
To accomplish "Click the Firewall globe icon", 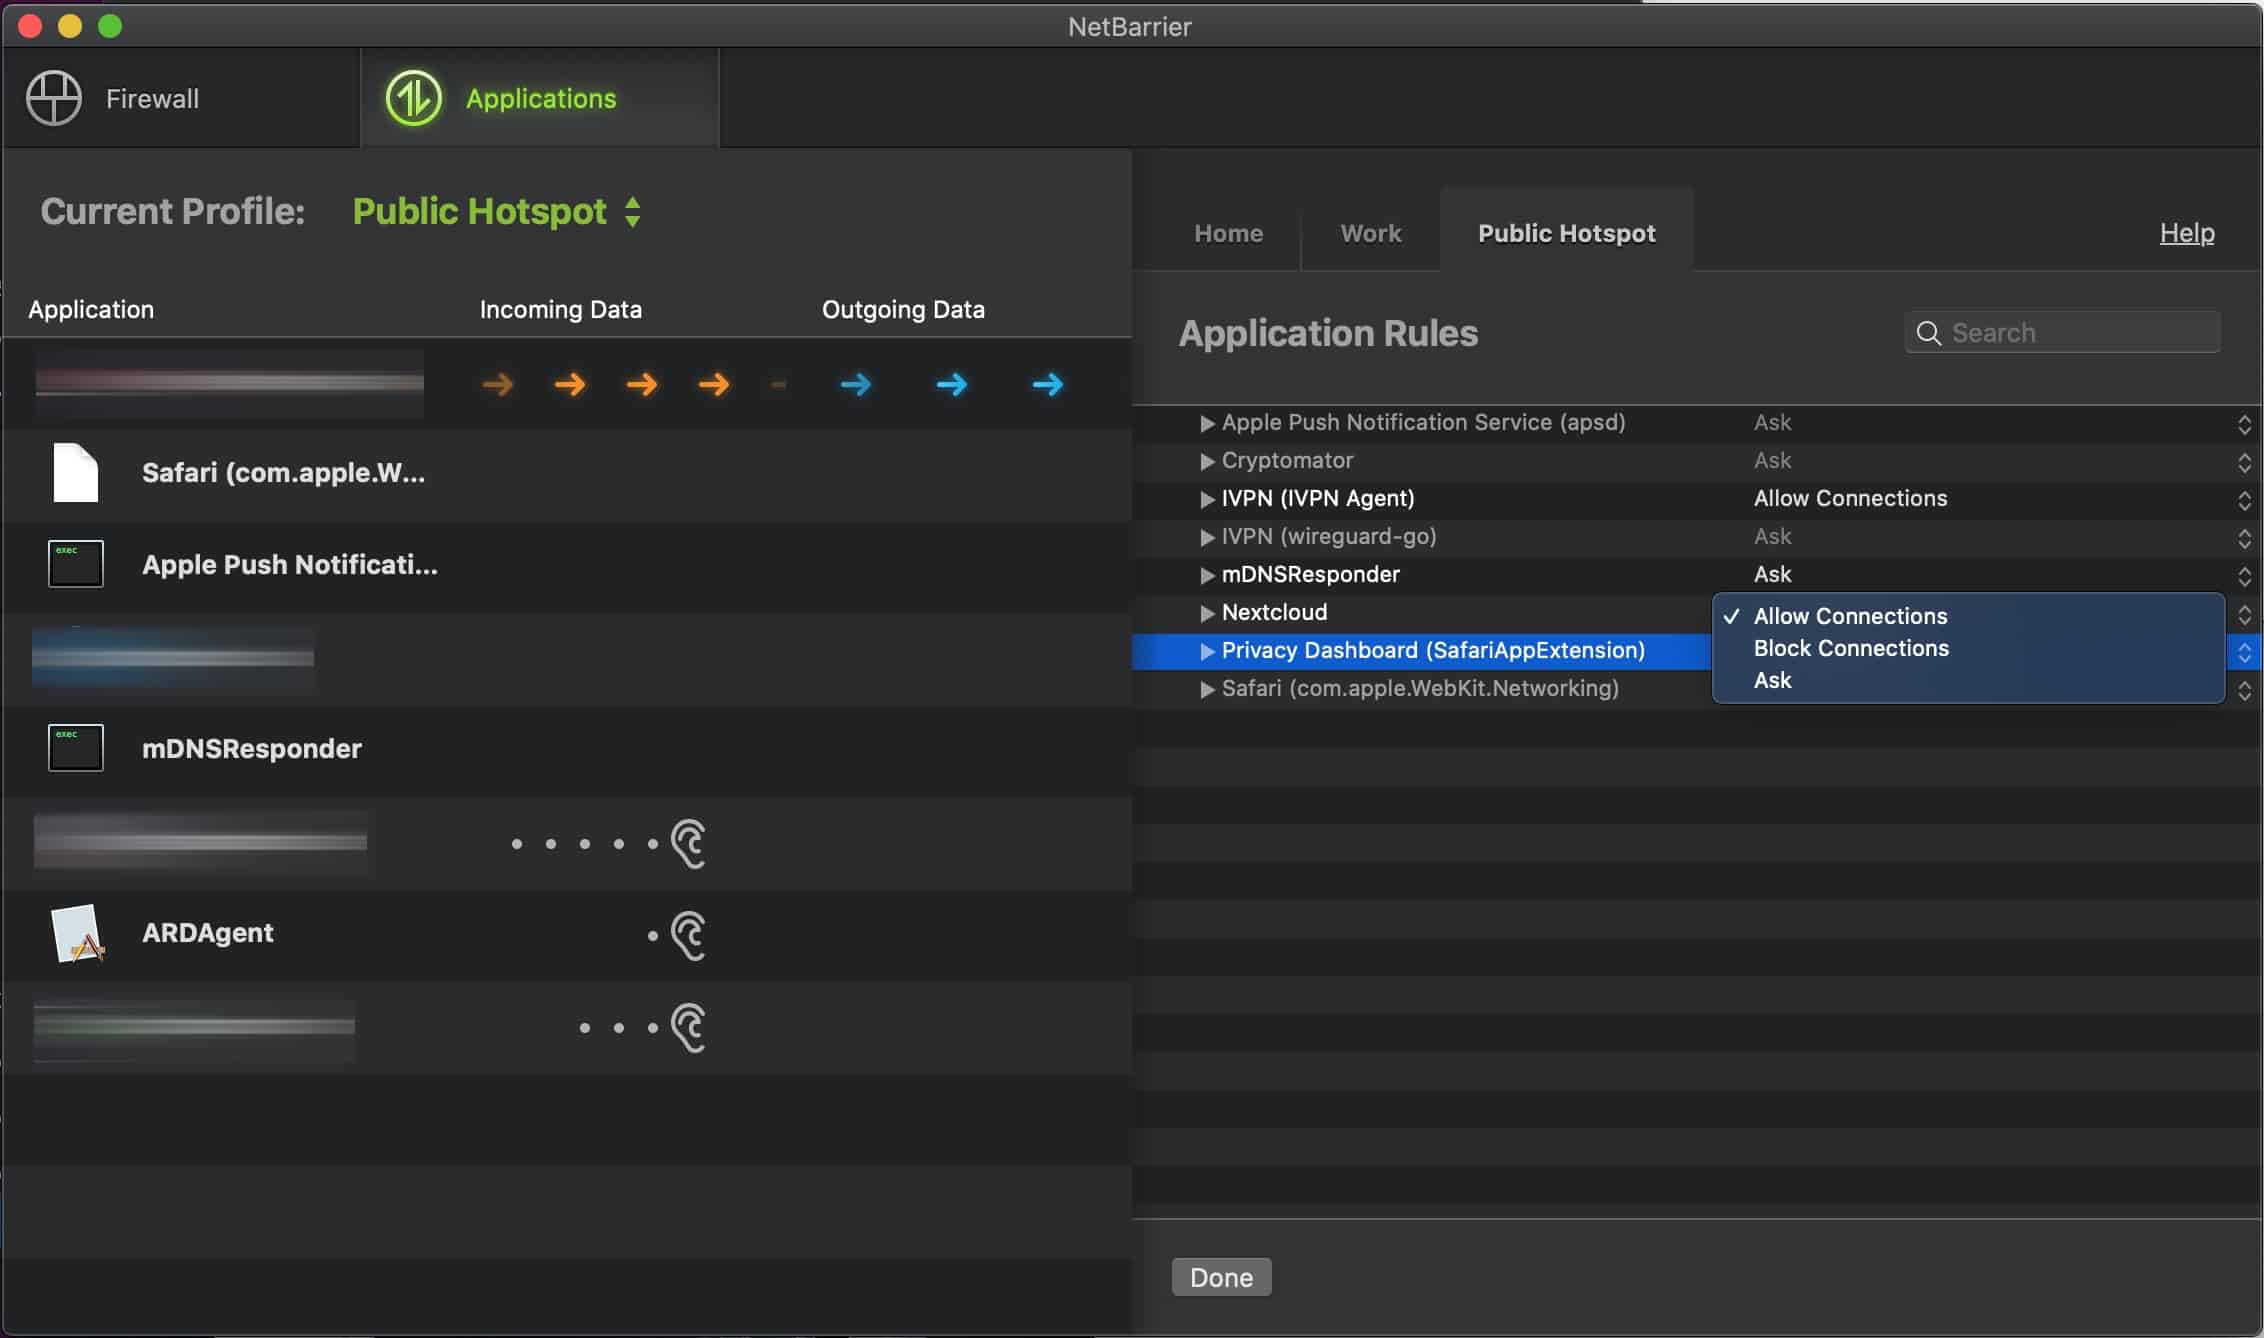I will (54, 98).
